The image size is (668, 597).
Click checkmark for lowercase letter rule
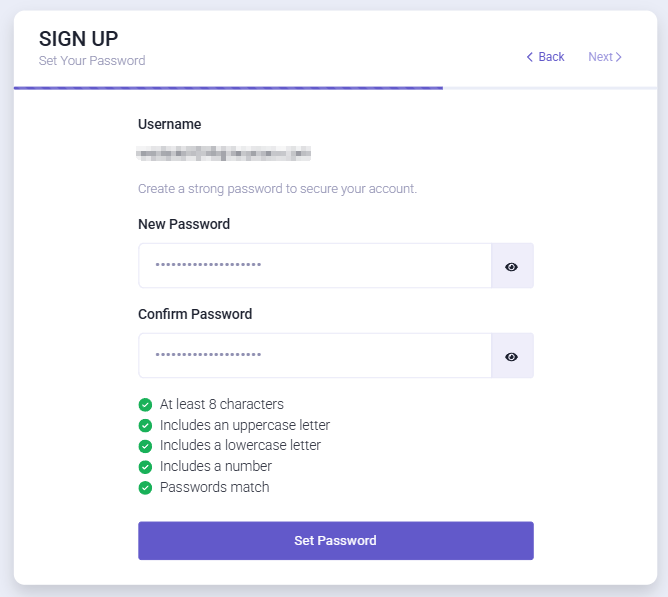tap(145, 446)
